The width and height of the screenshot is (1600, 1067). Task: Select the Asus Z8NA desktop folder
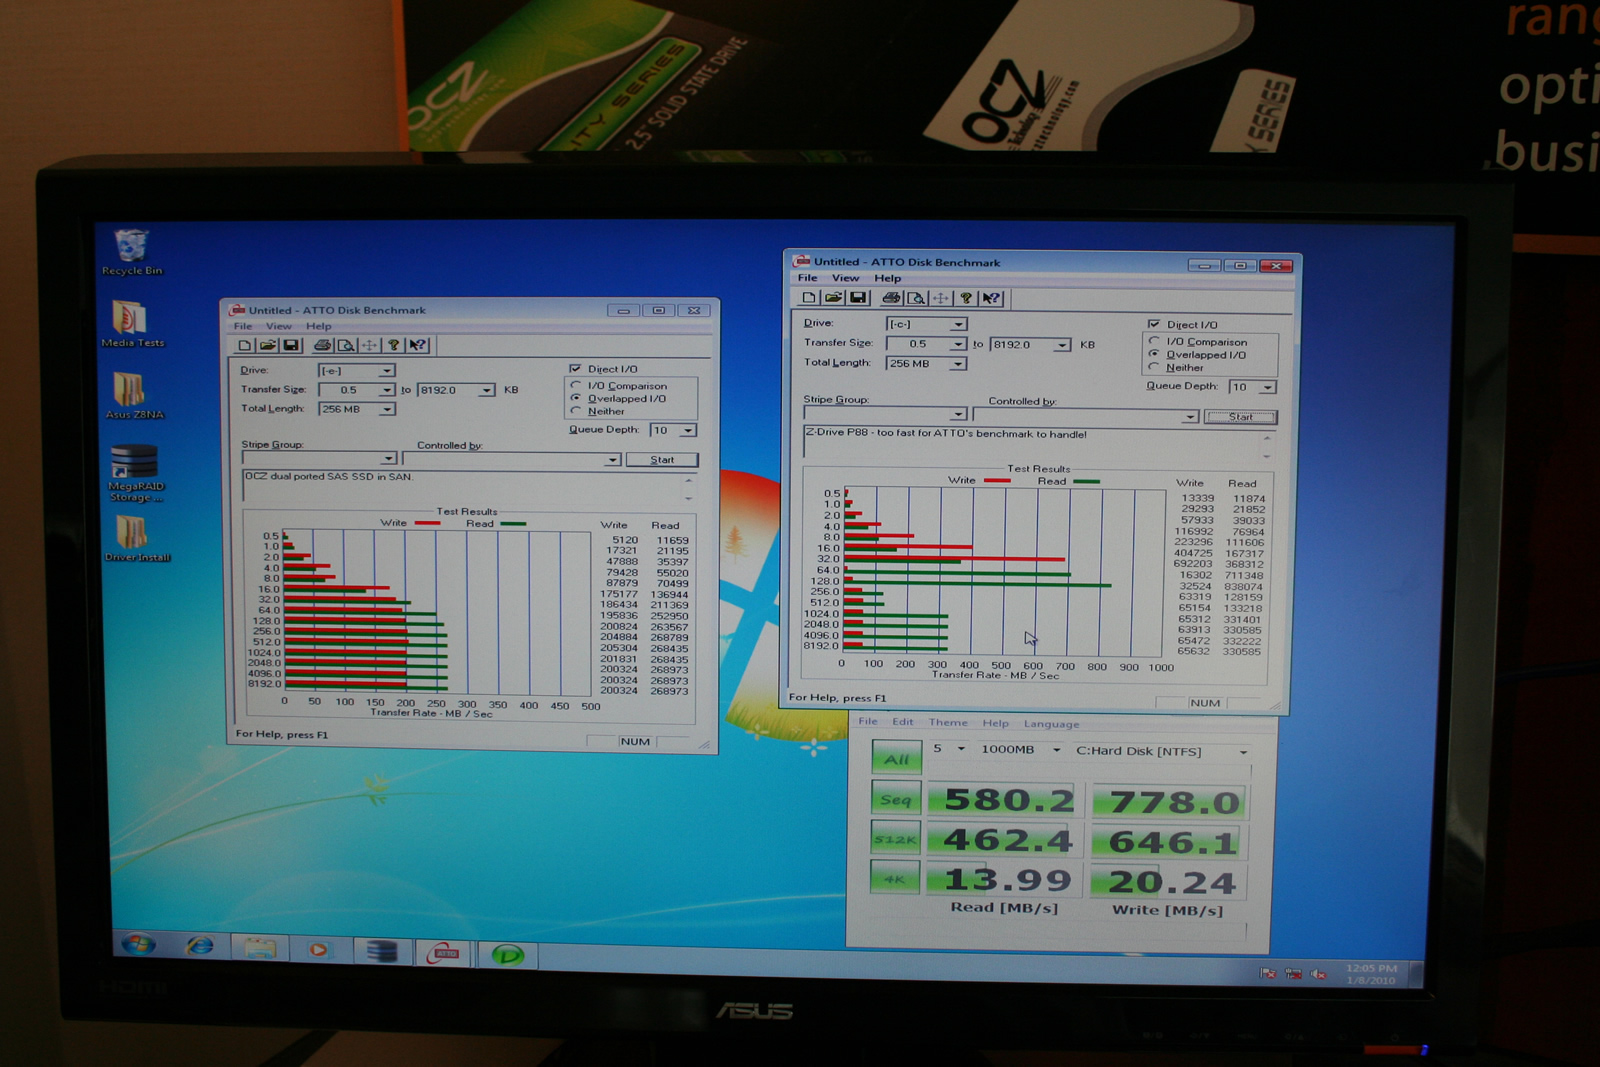(x=133, y=396)
